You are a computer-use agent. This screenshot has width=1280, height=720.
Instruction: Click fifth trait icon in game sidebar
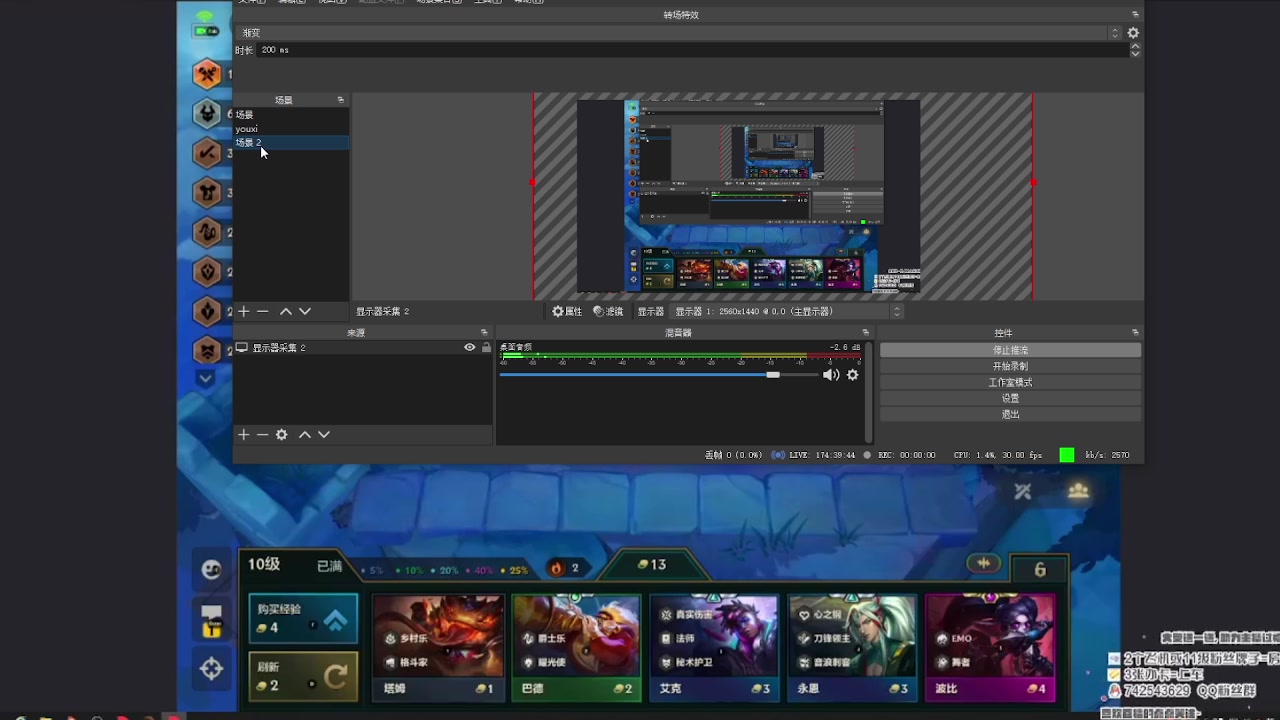[207, 232]
